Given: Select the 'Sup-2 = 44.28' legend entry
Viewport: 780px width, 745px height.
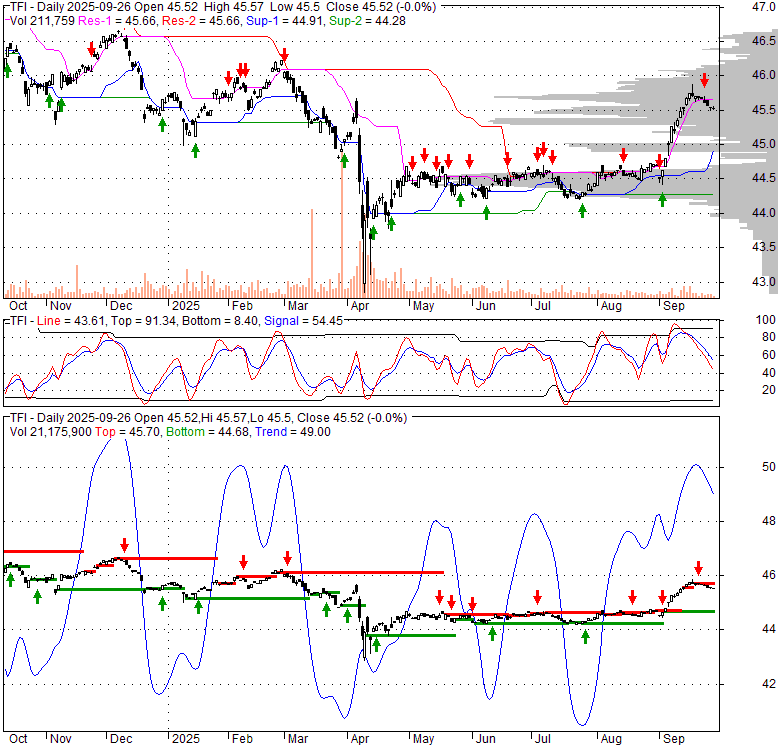Looking at the screenshot, I should pyautogui.click(x=368, y=21).
